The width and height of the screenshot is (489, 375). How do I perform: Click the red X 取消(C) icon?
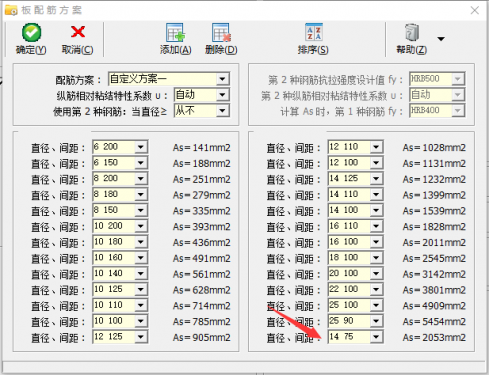click(x=78, y=32)
